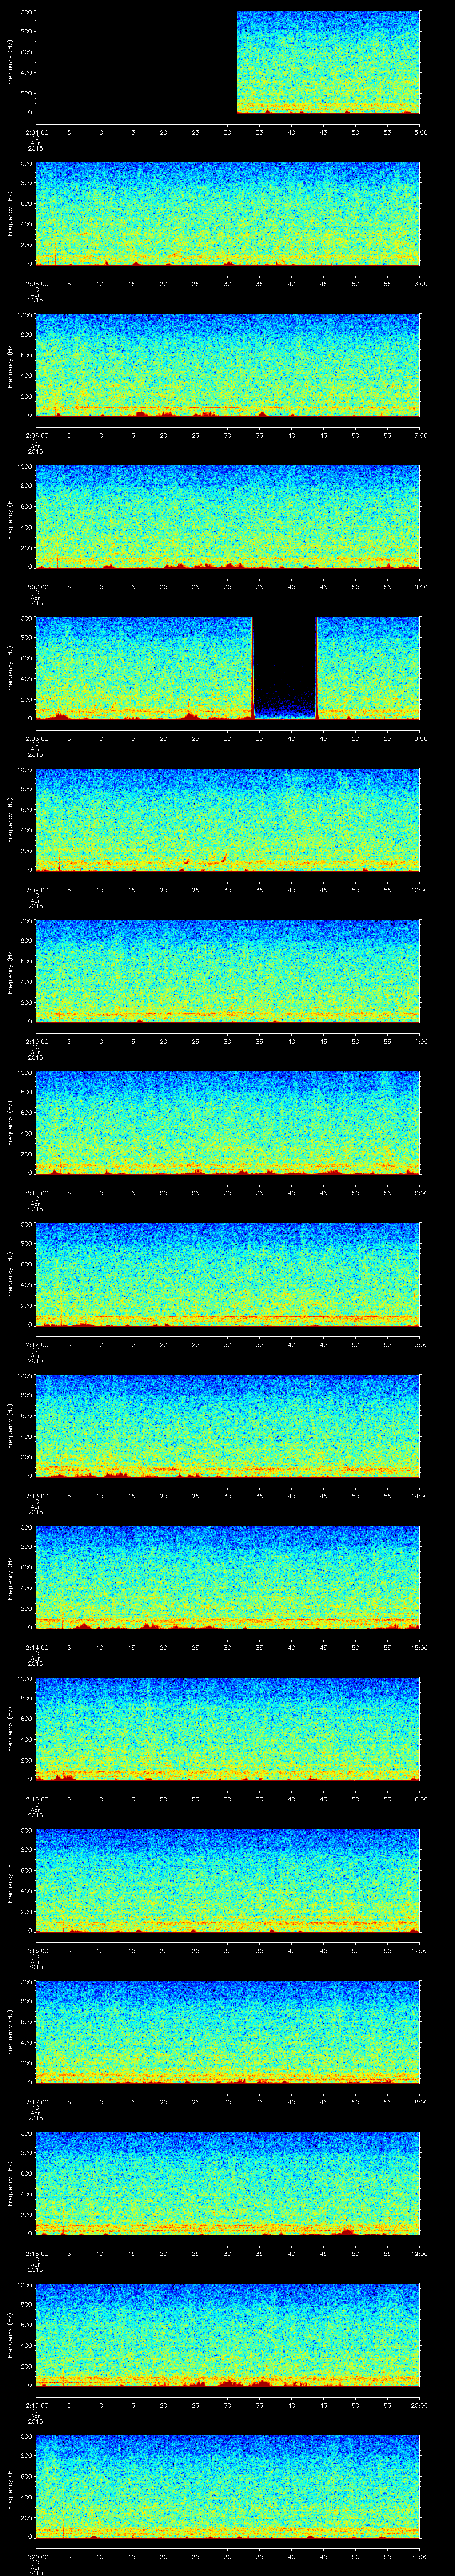Click the 9:00 end time label
Viewport: 455px width, 2576px height.
pyautogui.click(x=420, y=738)
